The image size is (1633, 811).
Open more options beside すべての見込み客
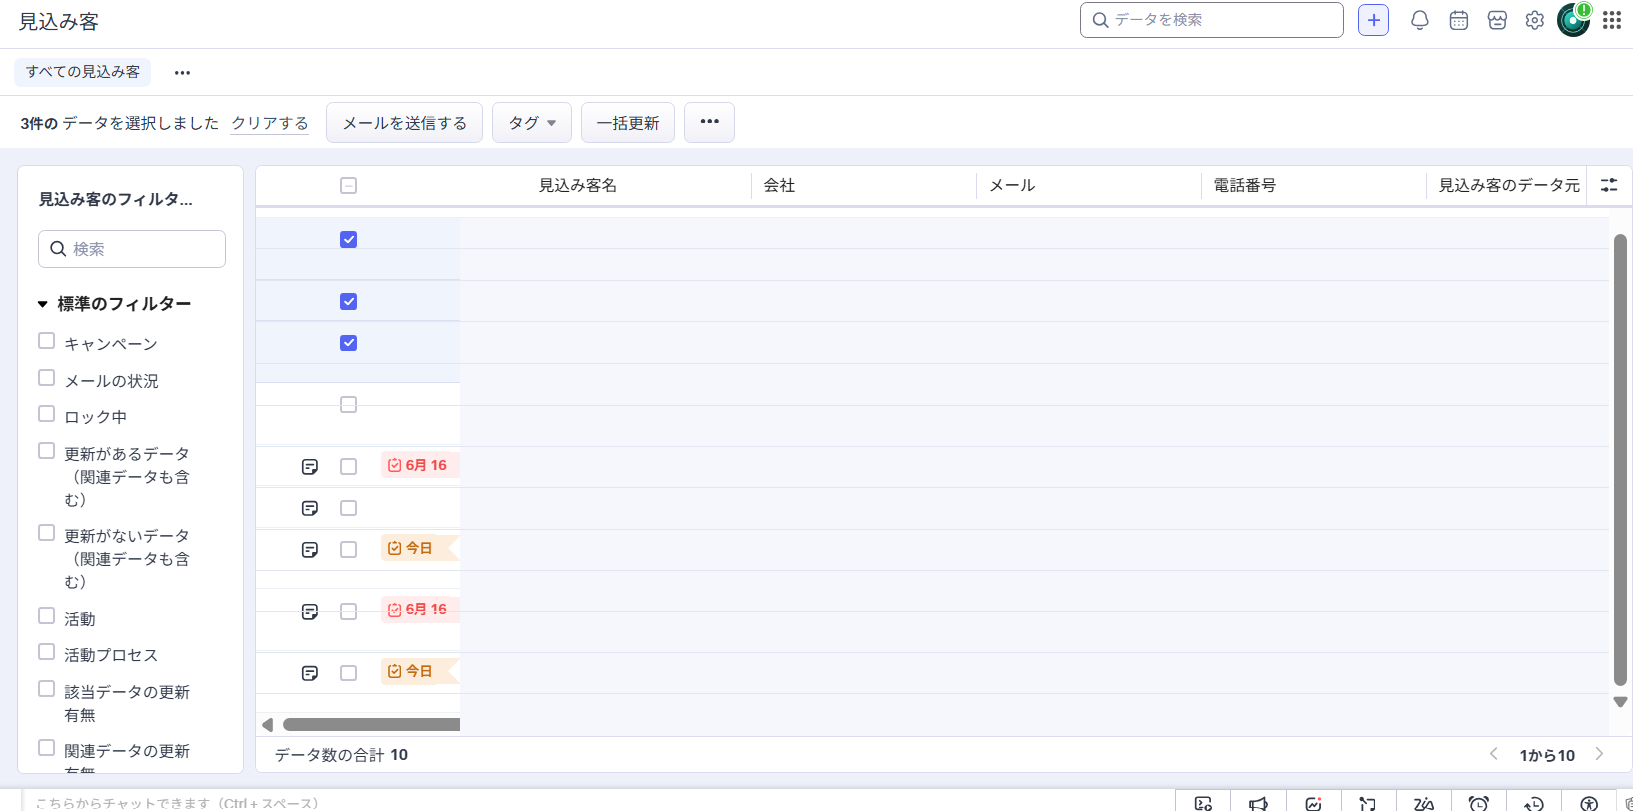(x=182, y=72)
